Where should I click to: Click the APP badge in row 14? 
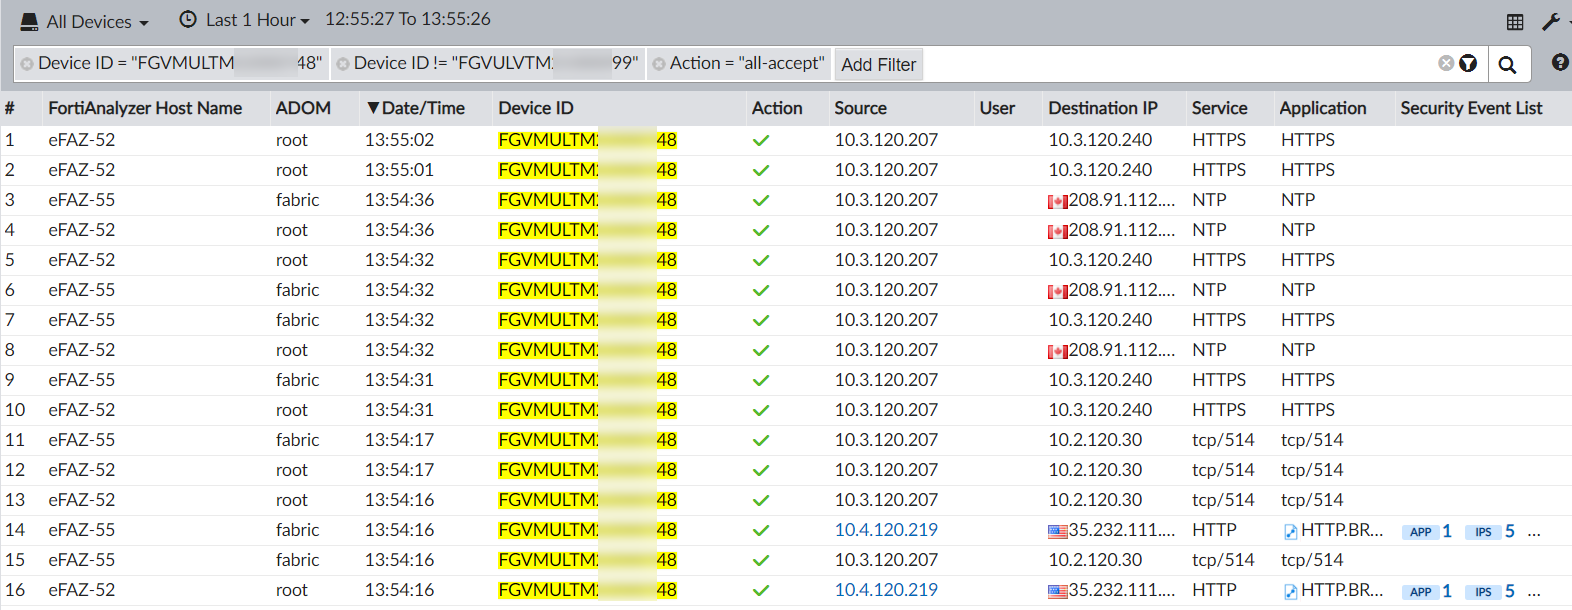(1420, 532)
